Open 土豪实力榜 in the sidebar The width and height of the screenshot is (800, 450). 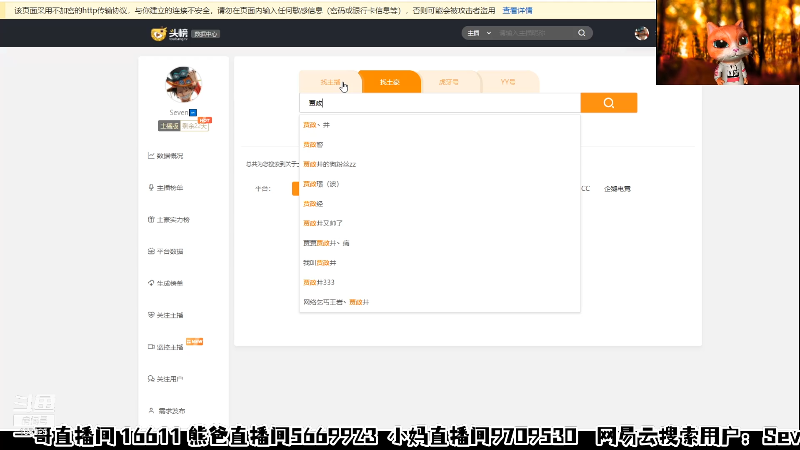[x=173, y=220]
